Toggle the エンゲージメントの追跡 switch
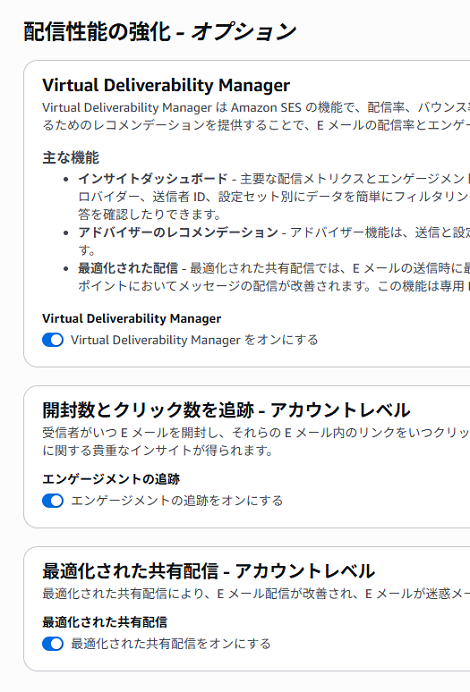Screen dimensions: 470x692 (x=53, y=500)
